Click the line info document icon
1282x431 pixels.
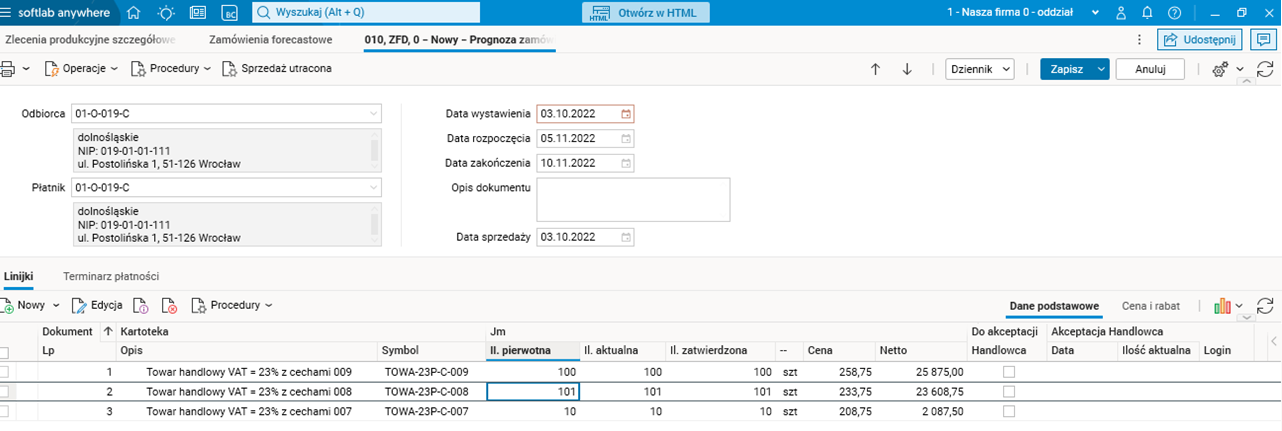[x=141, y=305]
